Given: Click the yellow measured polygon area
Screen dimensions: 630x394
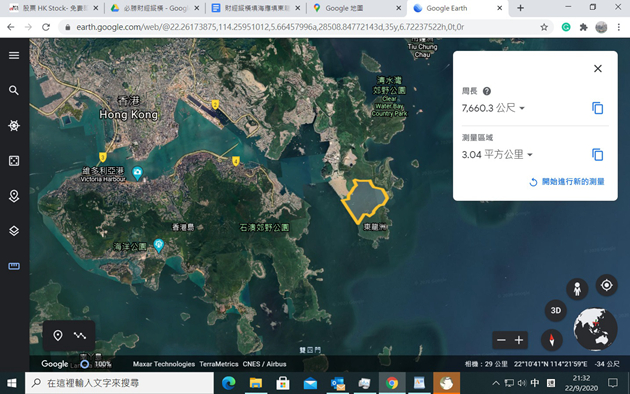Looking at the screenshot, I should point(364,201).
